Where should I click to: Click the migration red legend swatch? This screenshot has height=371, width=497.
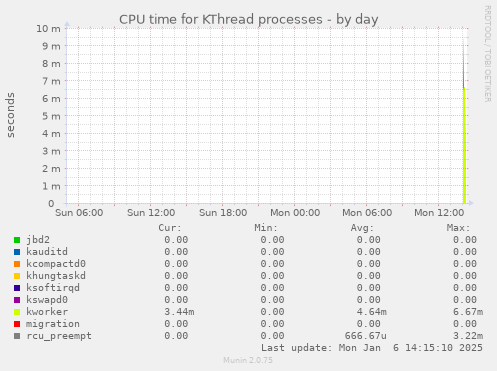[x=17, y=324]
